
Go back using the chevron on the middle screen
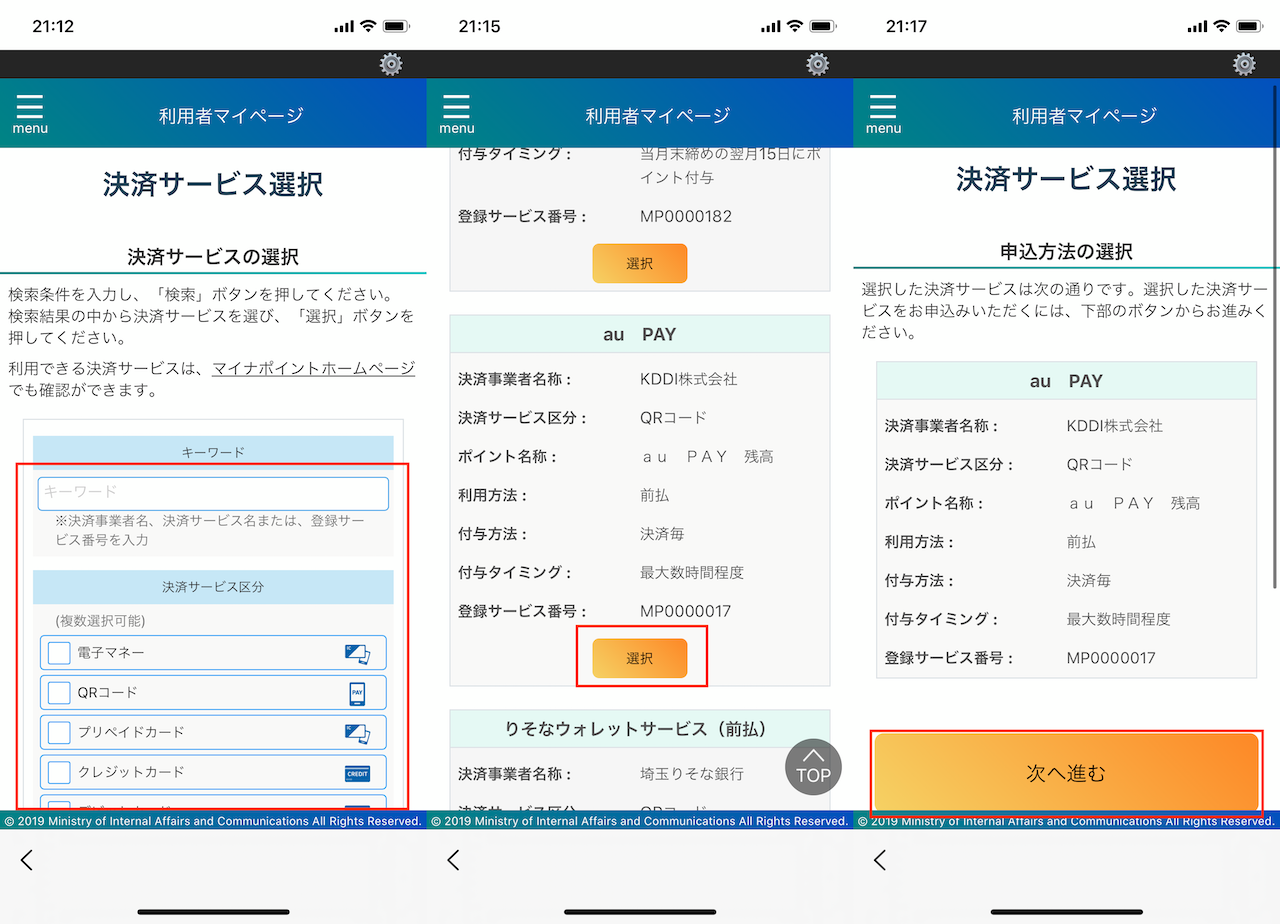[453, 860]
